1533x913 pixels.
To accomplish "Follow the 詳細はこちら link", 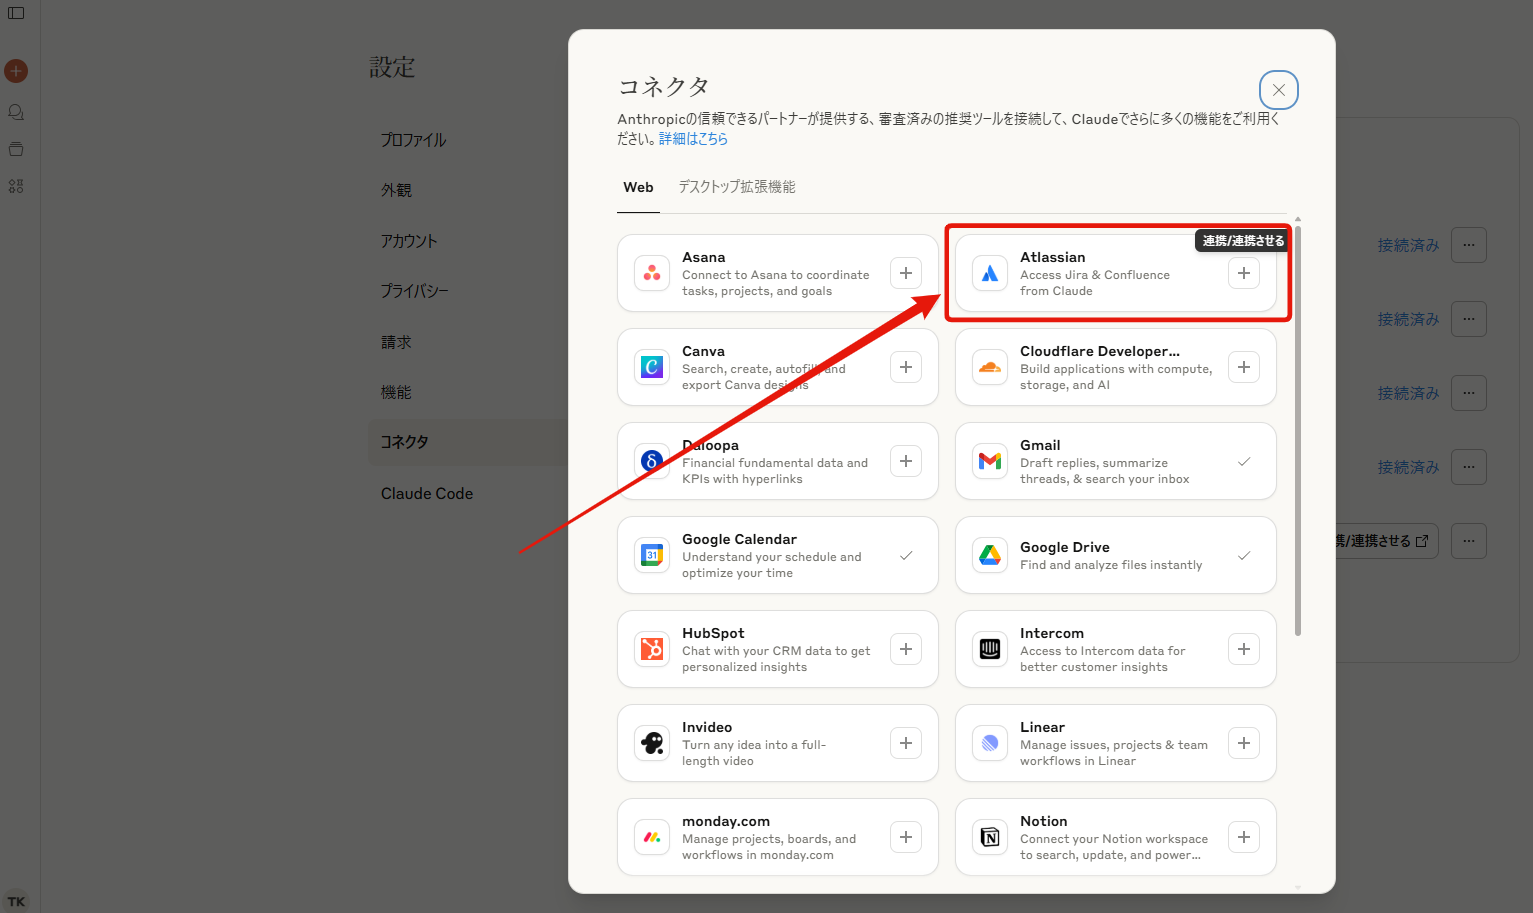I will 693,139.
